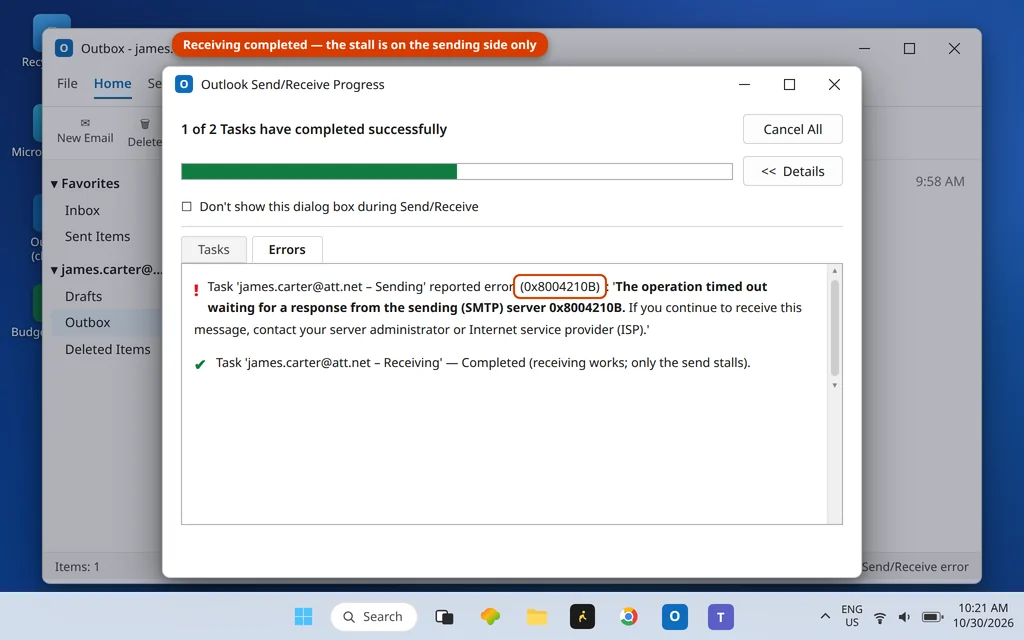Image resolution: width=1024 pixels, height=640 pixels.
Task: Click the Sending task error message text
Action: [x=498, y=308]
